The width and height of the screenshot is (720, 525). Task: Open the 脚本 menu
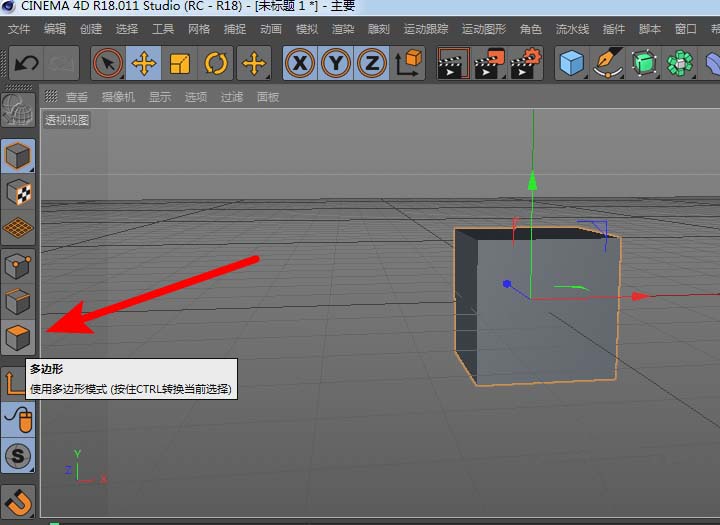[649, 29]
